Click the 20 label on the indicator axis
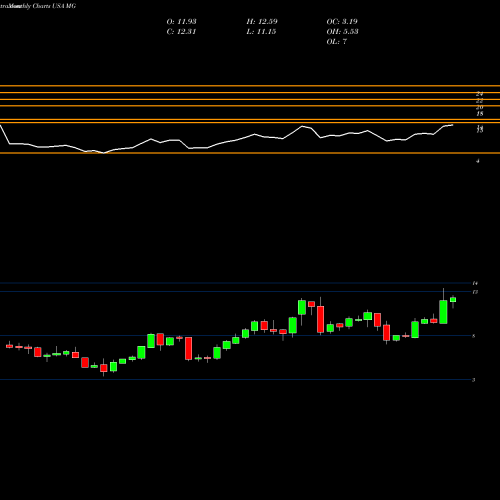Screen dimensions: 500x500 coord(480,107)
